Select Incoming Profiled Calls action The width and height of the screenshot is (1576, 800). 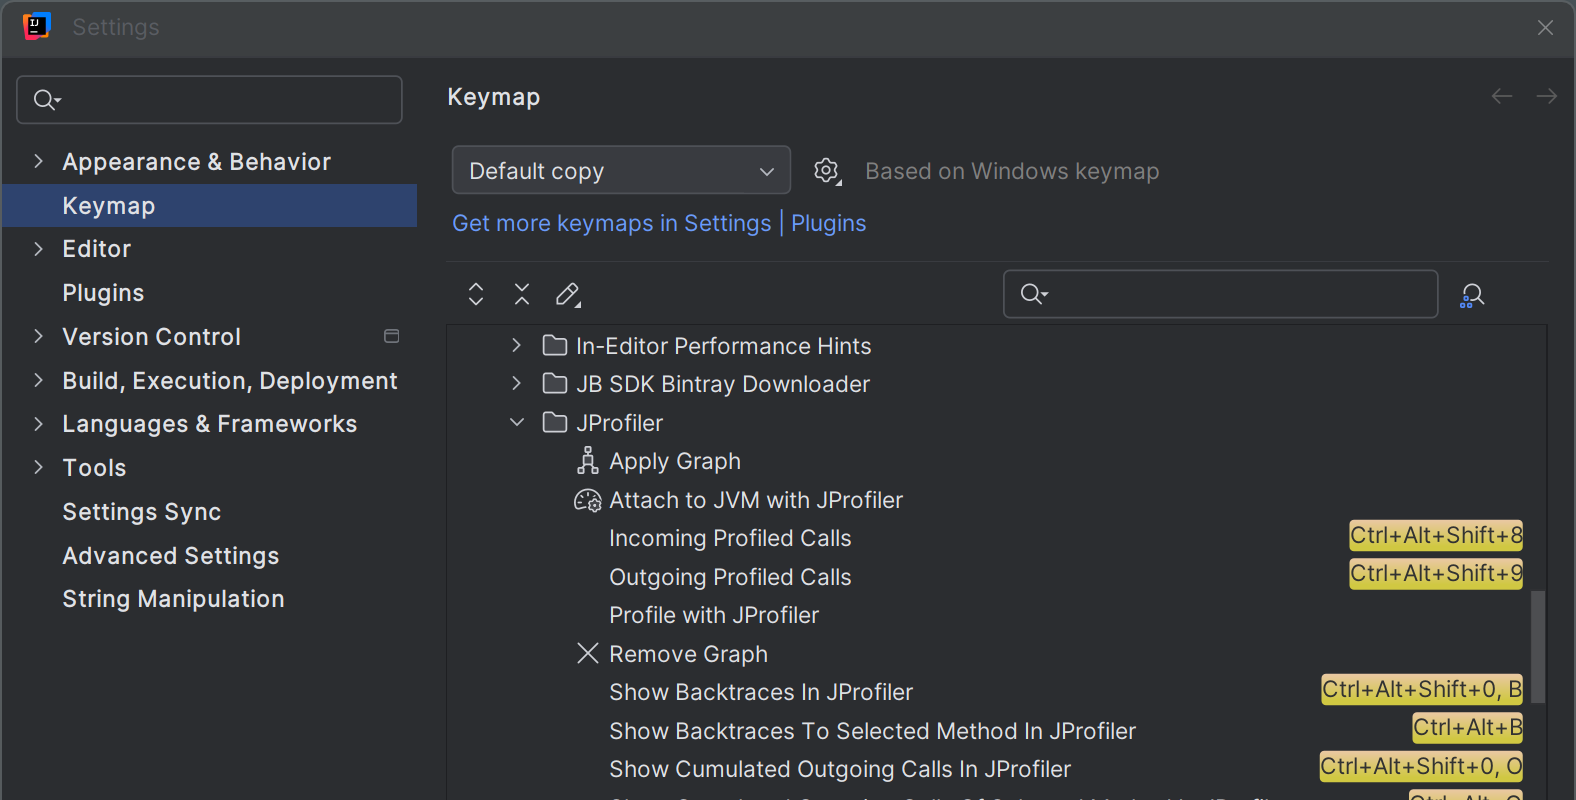tap(730, 538)
